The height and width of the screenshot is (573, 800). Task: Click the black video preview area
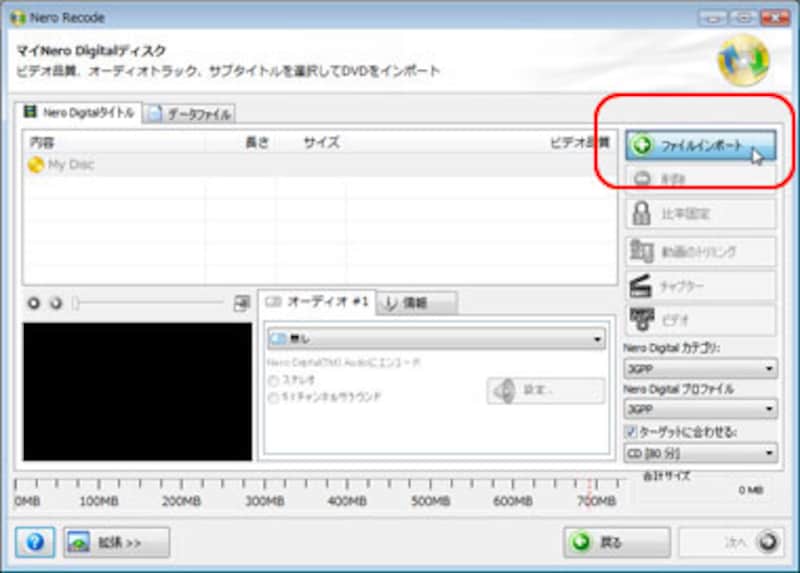[137, 391]
